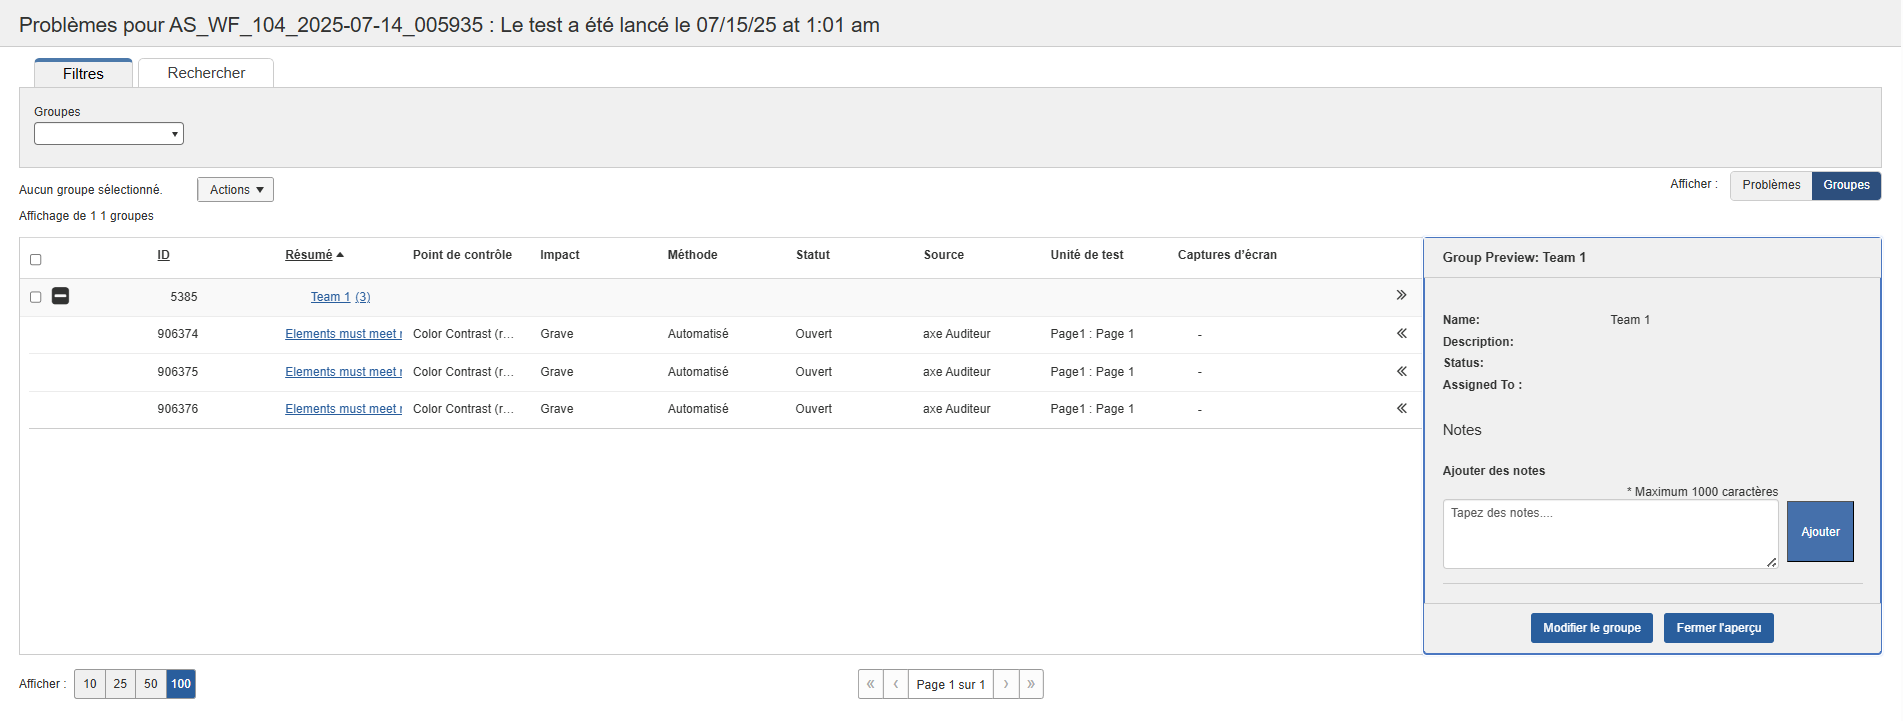1903x721 pixels.
Task: Open the Groupes dropdown filter
Action: tap(109, 134)
